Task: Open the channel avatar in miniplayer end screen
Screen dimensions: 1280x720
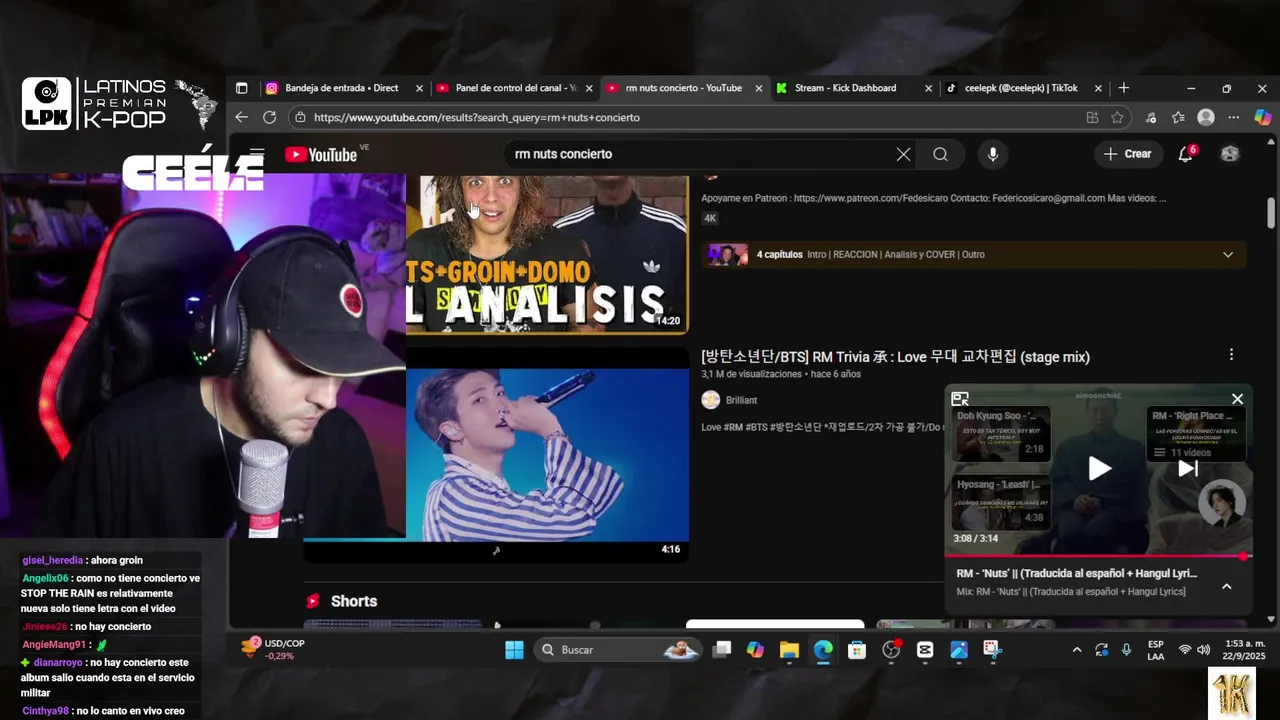Action: [x=1222, y=503]
